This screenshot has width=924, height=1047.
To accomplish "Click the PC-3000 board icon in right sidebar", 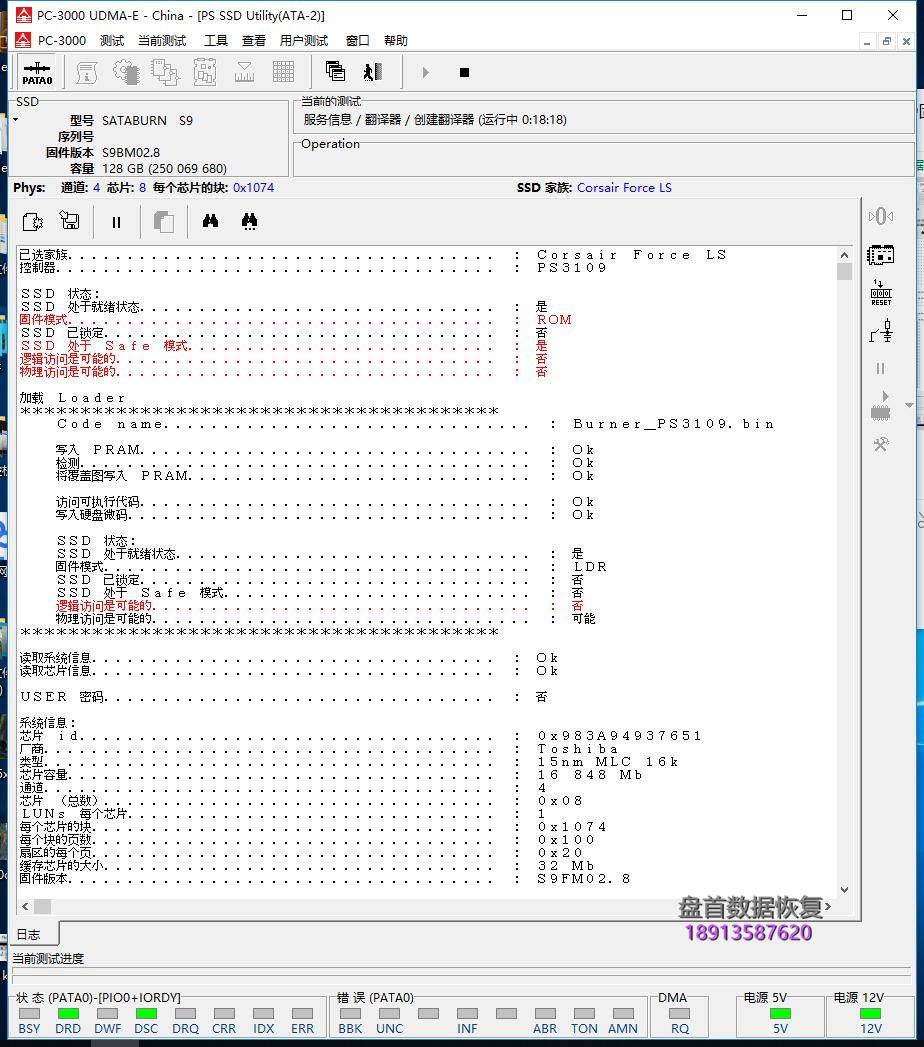I will [881, 254].
